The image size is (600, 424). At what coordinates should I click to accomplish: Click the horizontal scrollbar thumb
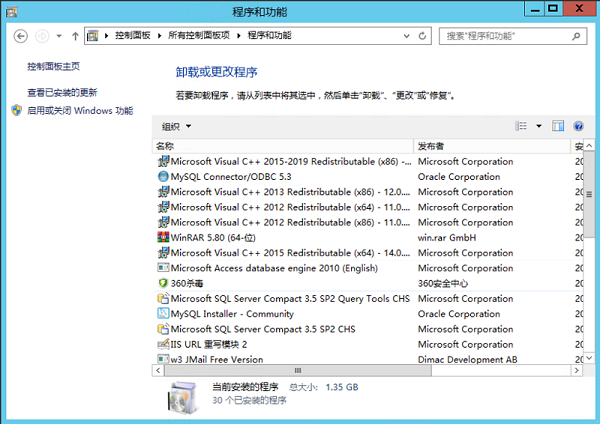[x=298, y=370]
